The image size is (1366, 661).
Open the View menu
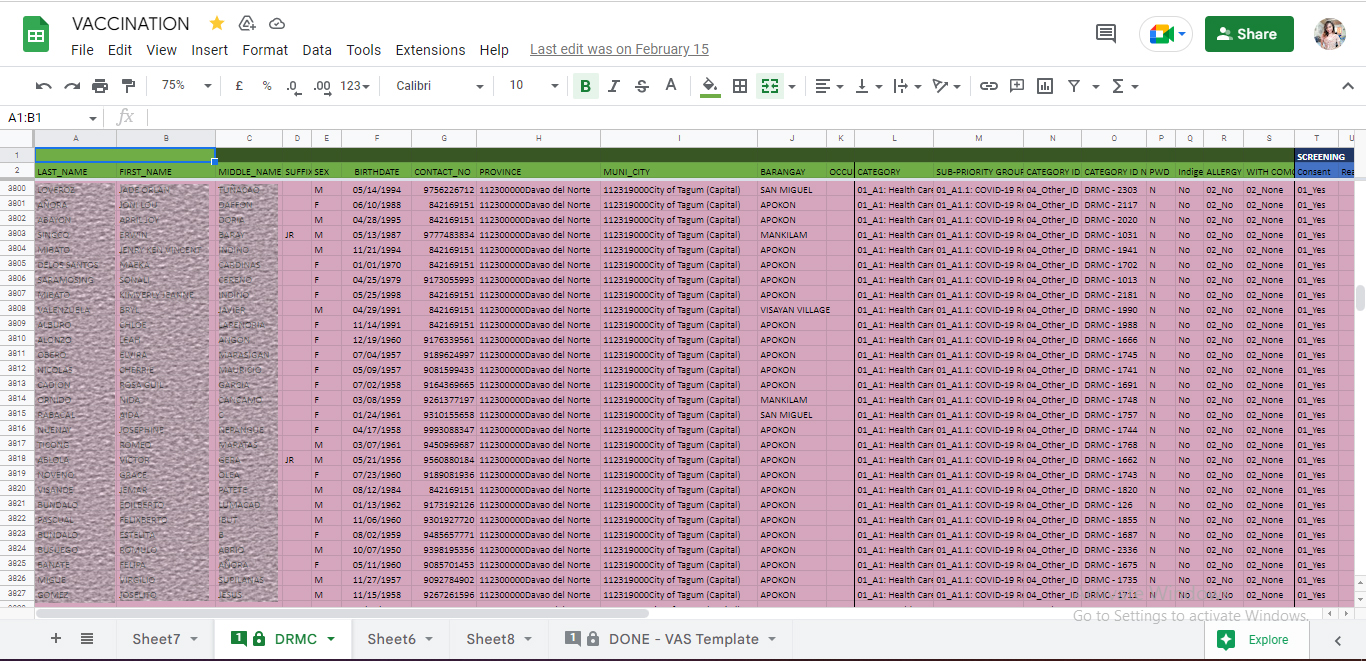tap(161, 50)
